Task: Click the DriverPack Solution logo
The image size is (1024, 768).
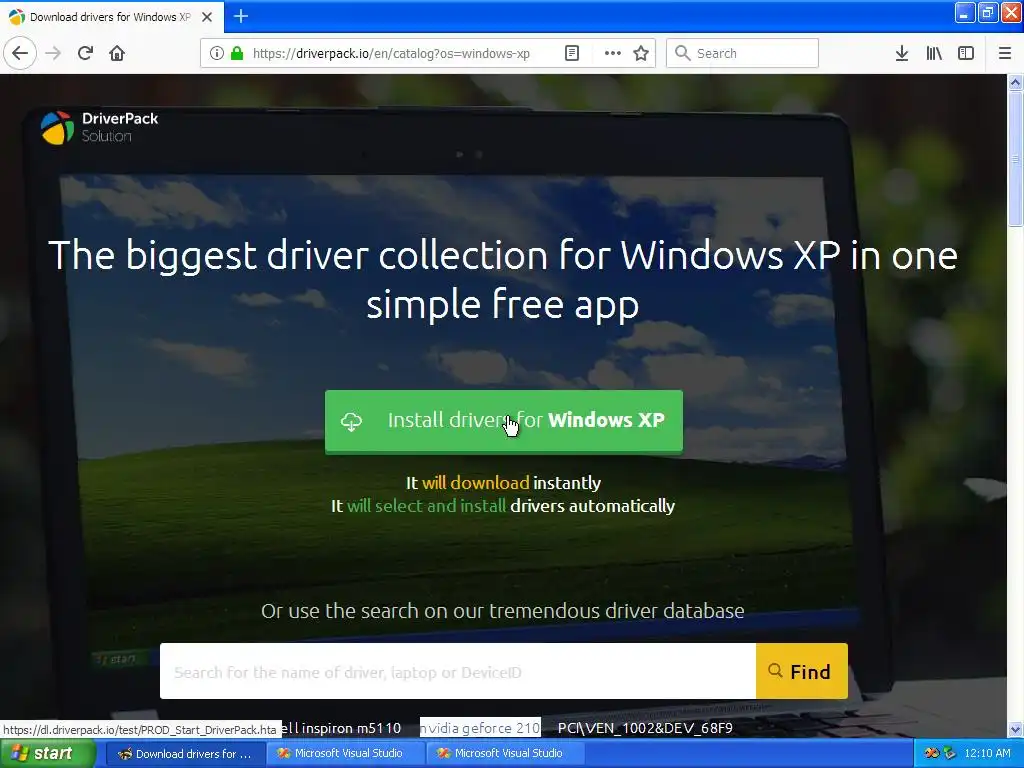Action: [x=100, y=127]
